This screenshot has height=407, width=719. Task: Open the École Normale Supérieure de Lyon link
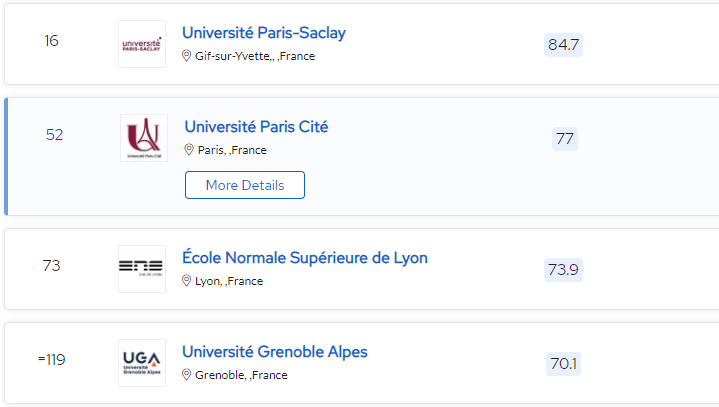[x=305, y=258]
